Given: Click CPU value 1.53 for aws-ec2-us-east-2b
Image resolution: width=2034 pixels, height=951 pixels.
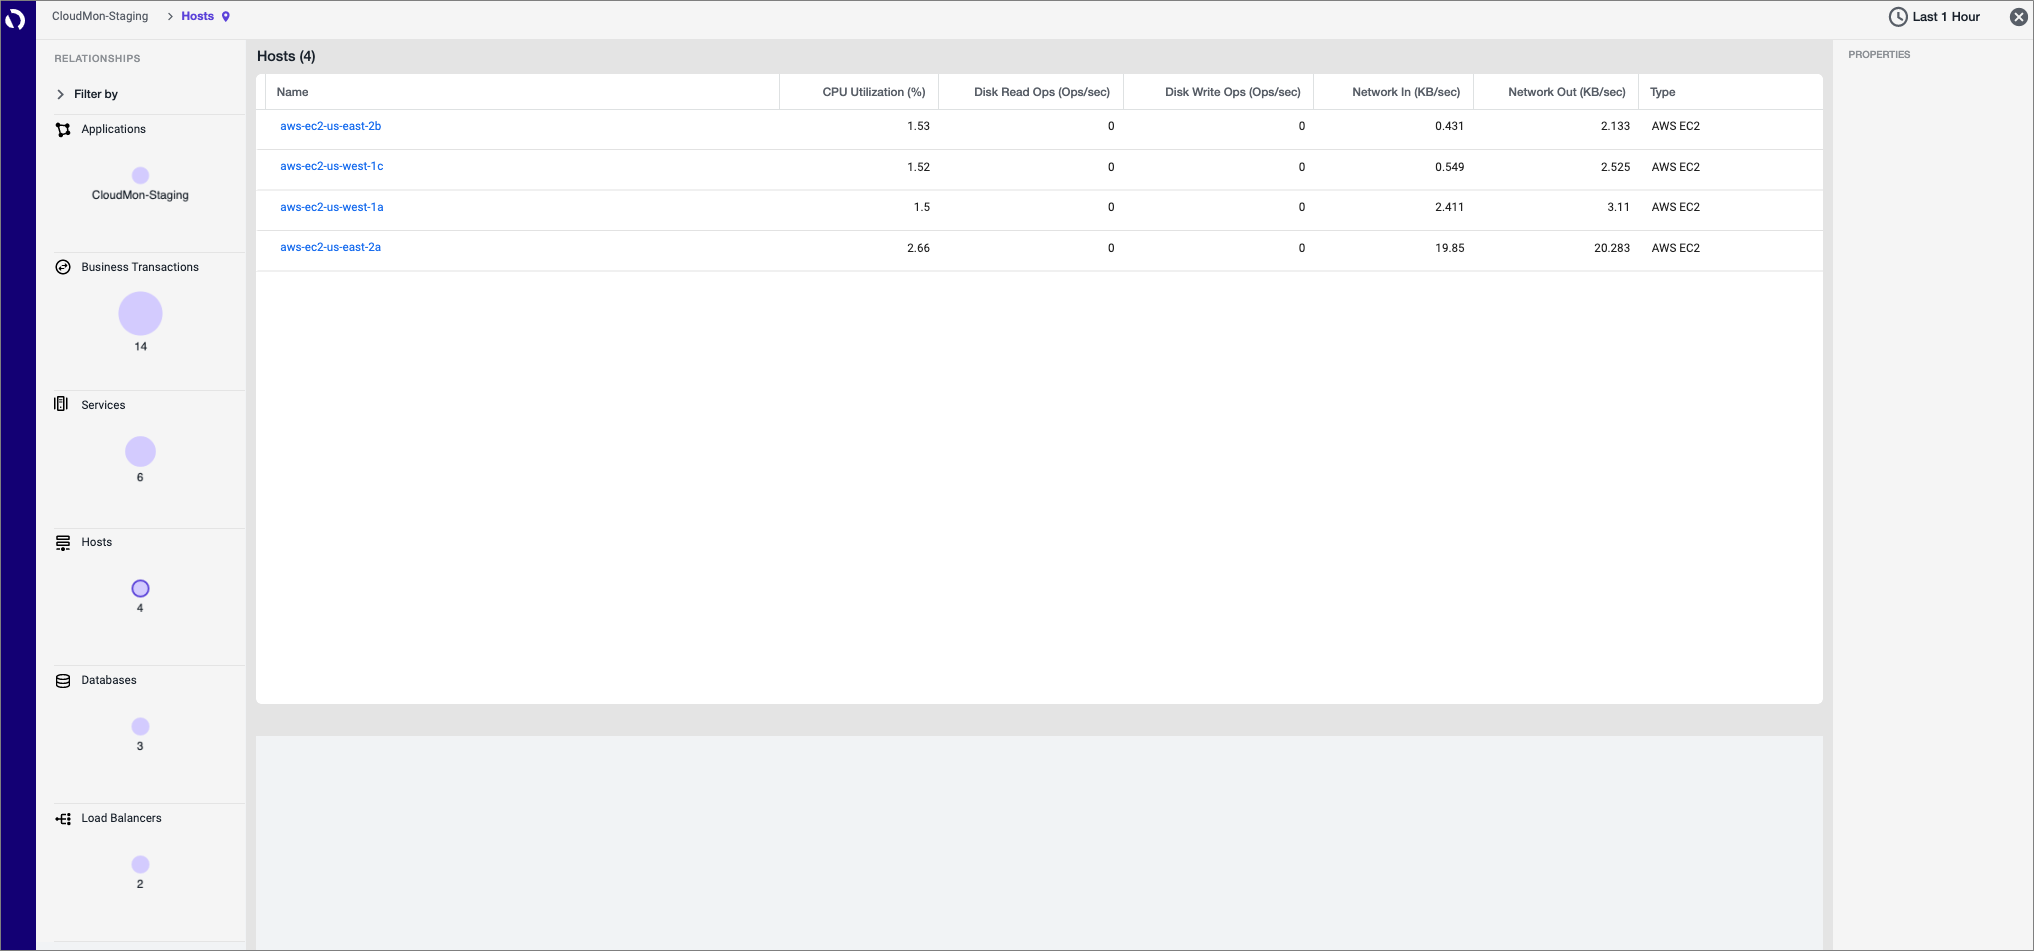Looking at the screenshot, I should [918, 126].
